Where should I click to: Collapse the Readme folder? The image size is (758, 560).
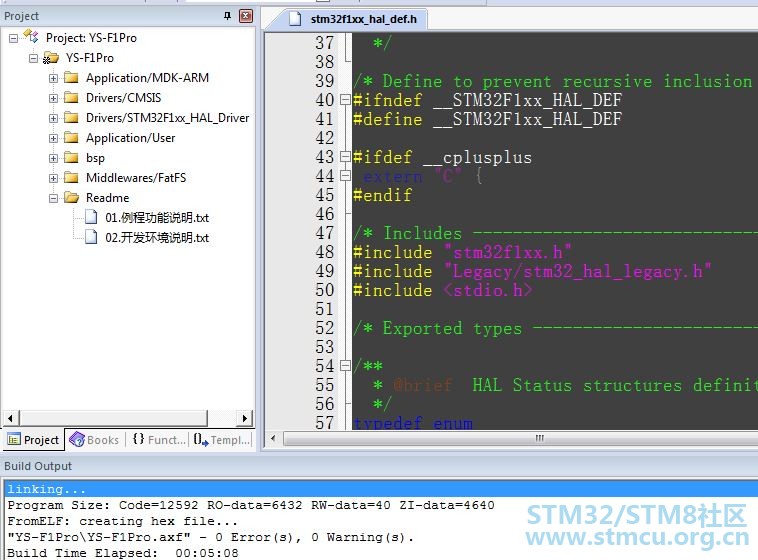53,198
